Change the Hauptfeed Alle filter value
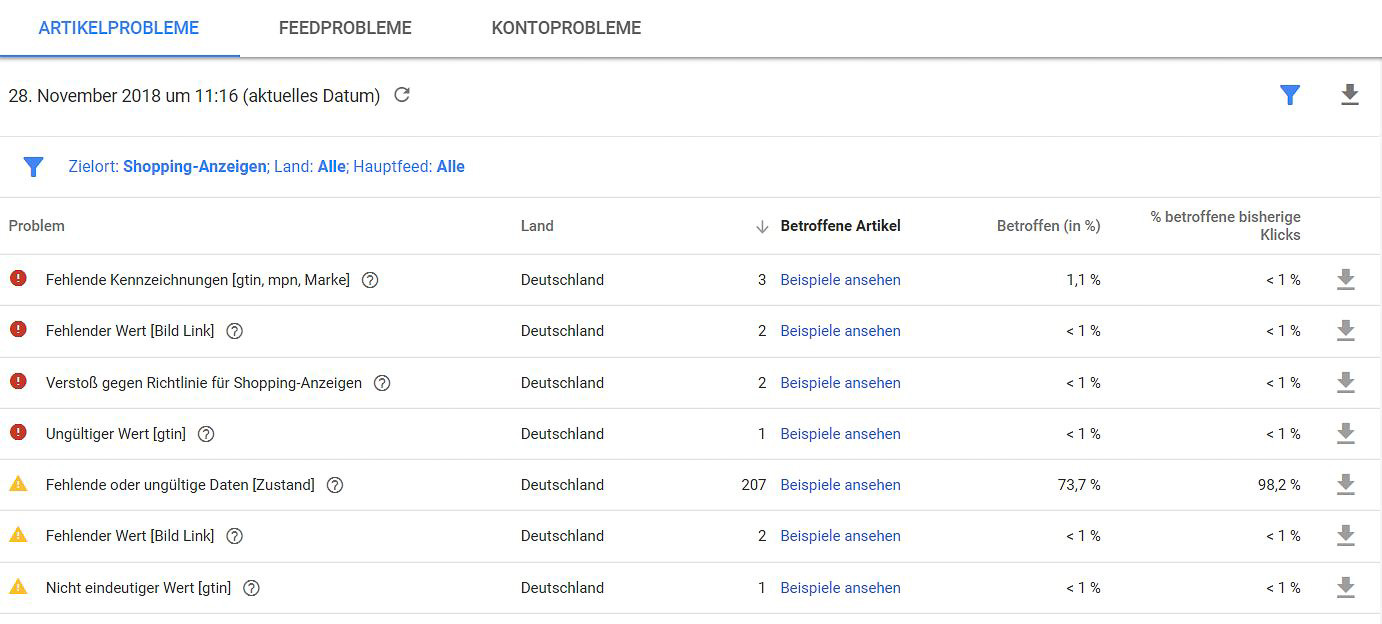Screen dimensions: 1382x624 [x=450, y=167]
